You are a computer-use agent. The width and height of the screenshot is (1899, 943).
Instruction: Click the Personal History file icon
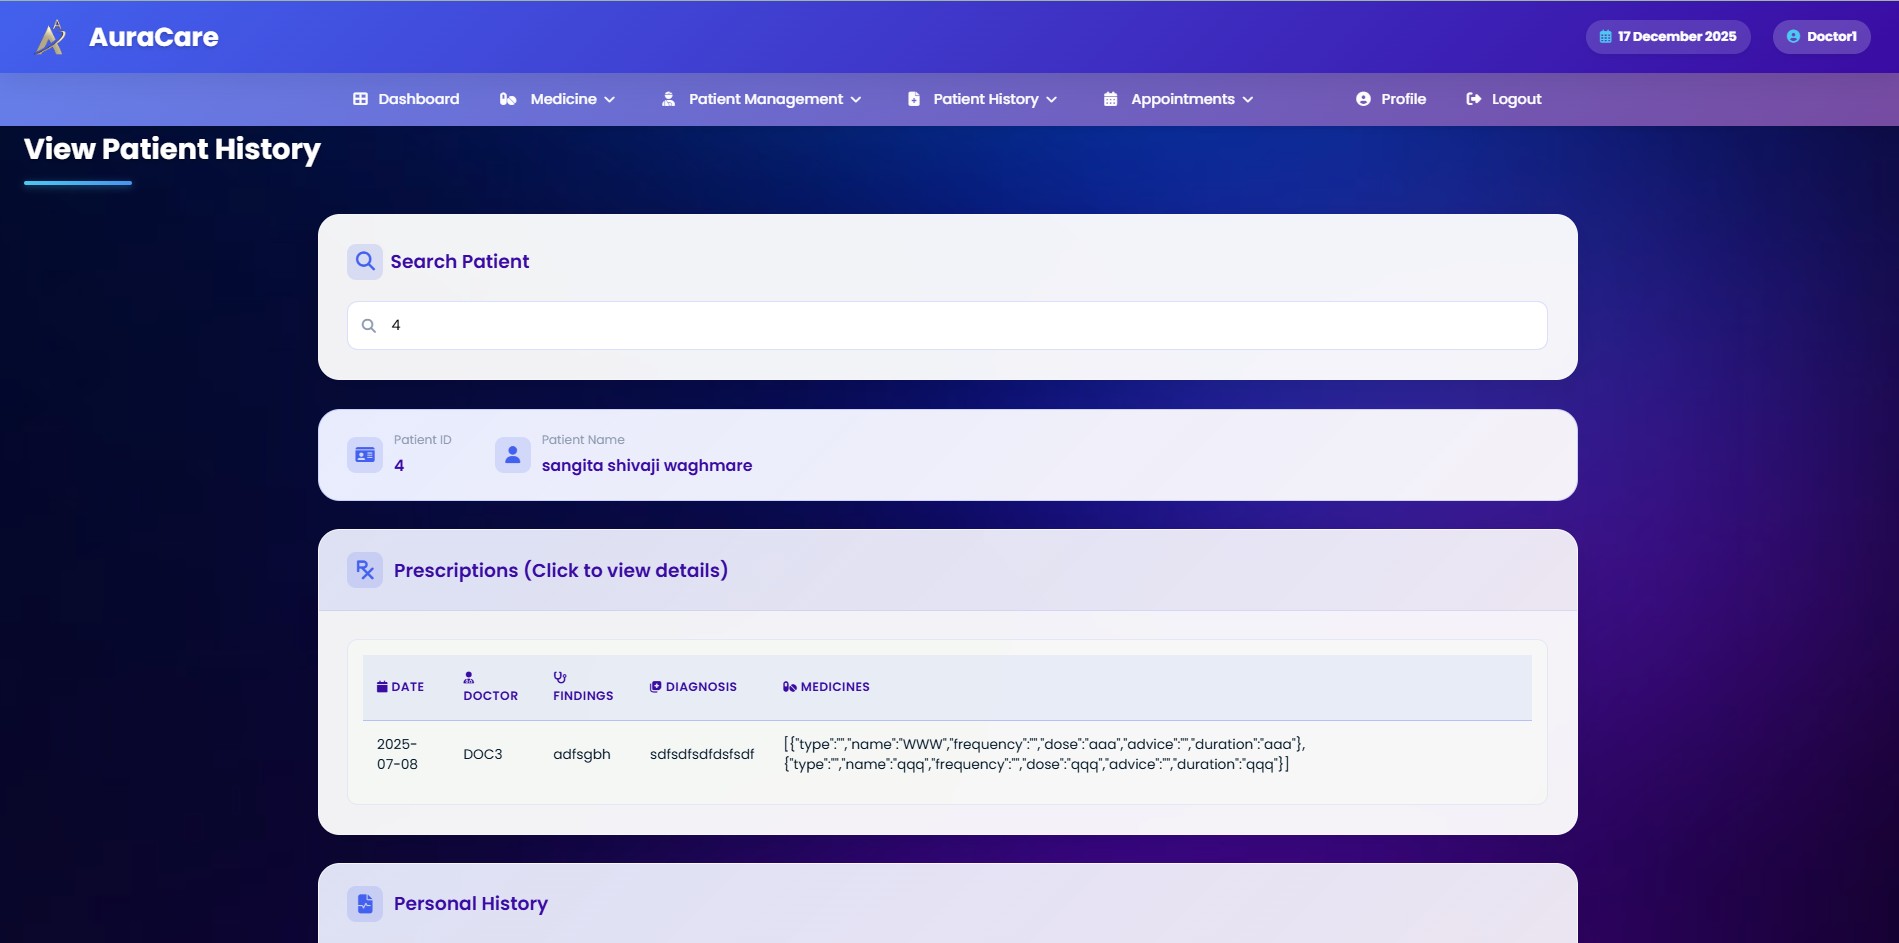click(x=365, y=904)
